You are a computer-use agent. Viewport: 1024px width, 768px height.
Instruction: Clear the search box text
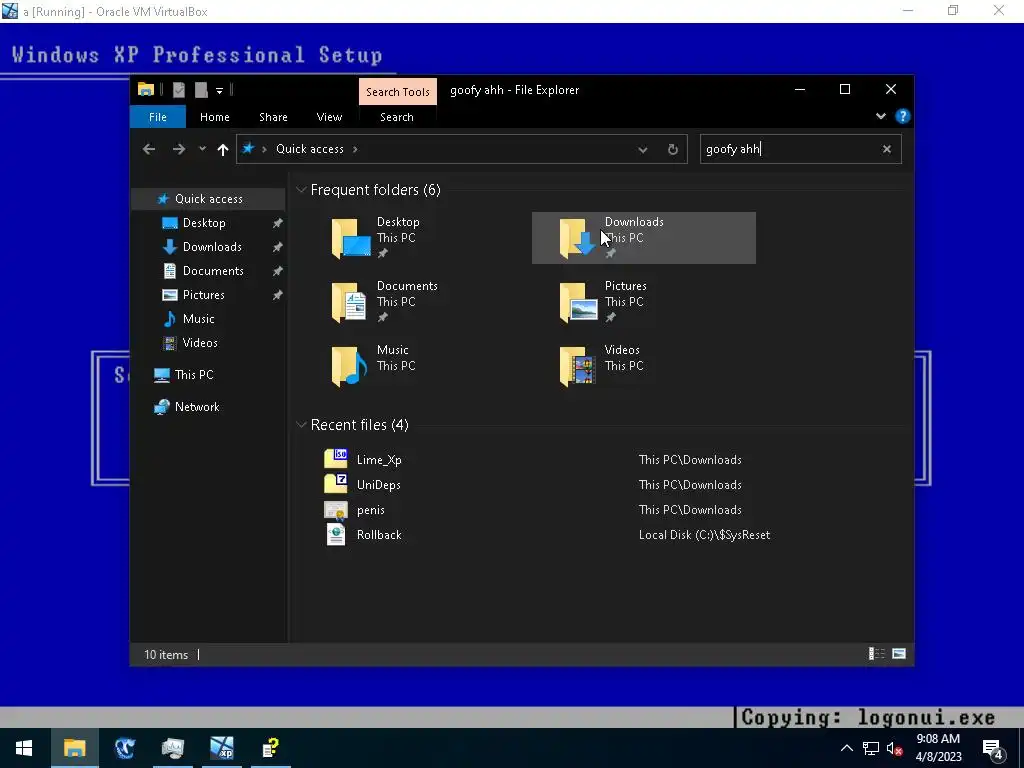pos(886,149)
